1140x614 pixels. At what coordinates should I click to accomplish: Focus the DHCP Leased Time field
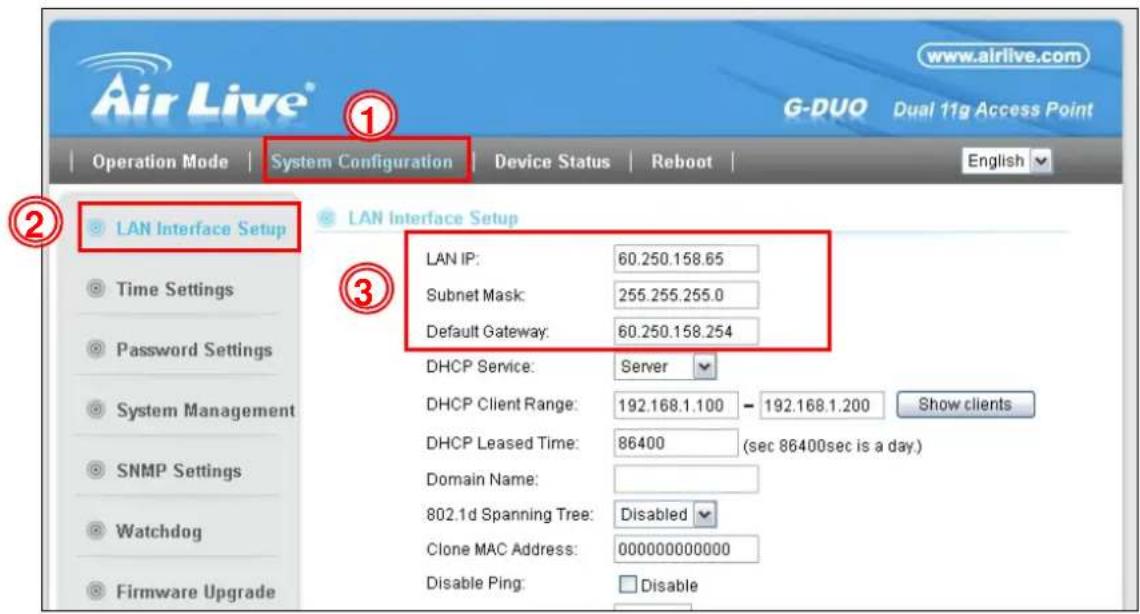point(675,443)
